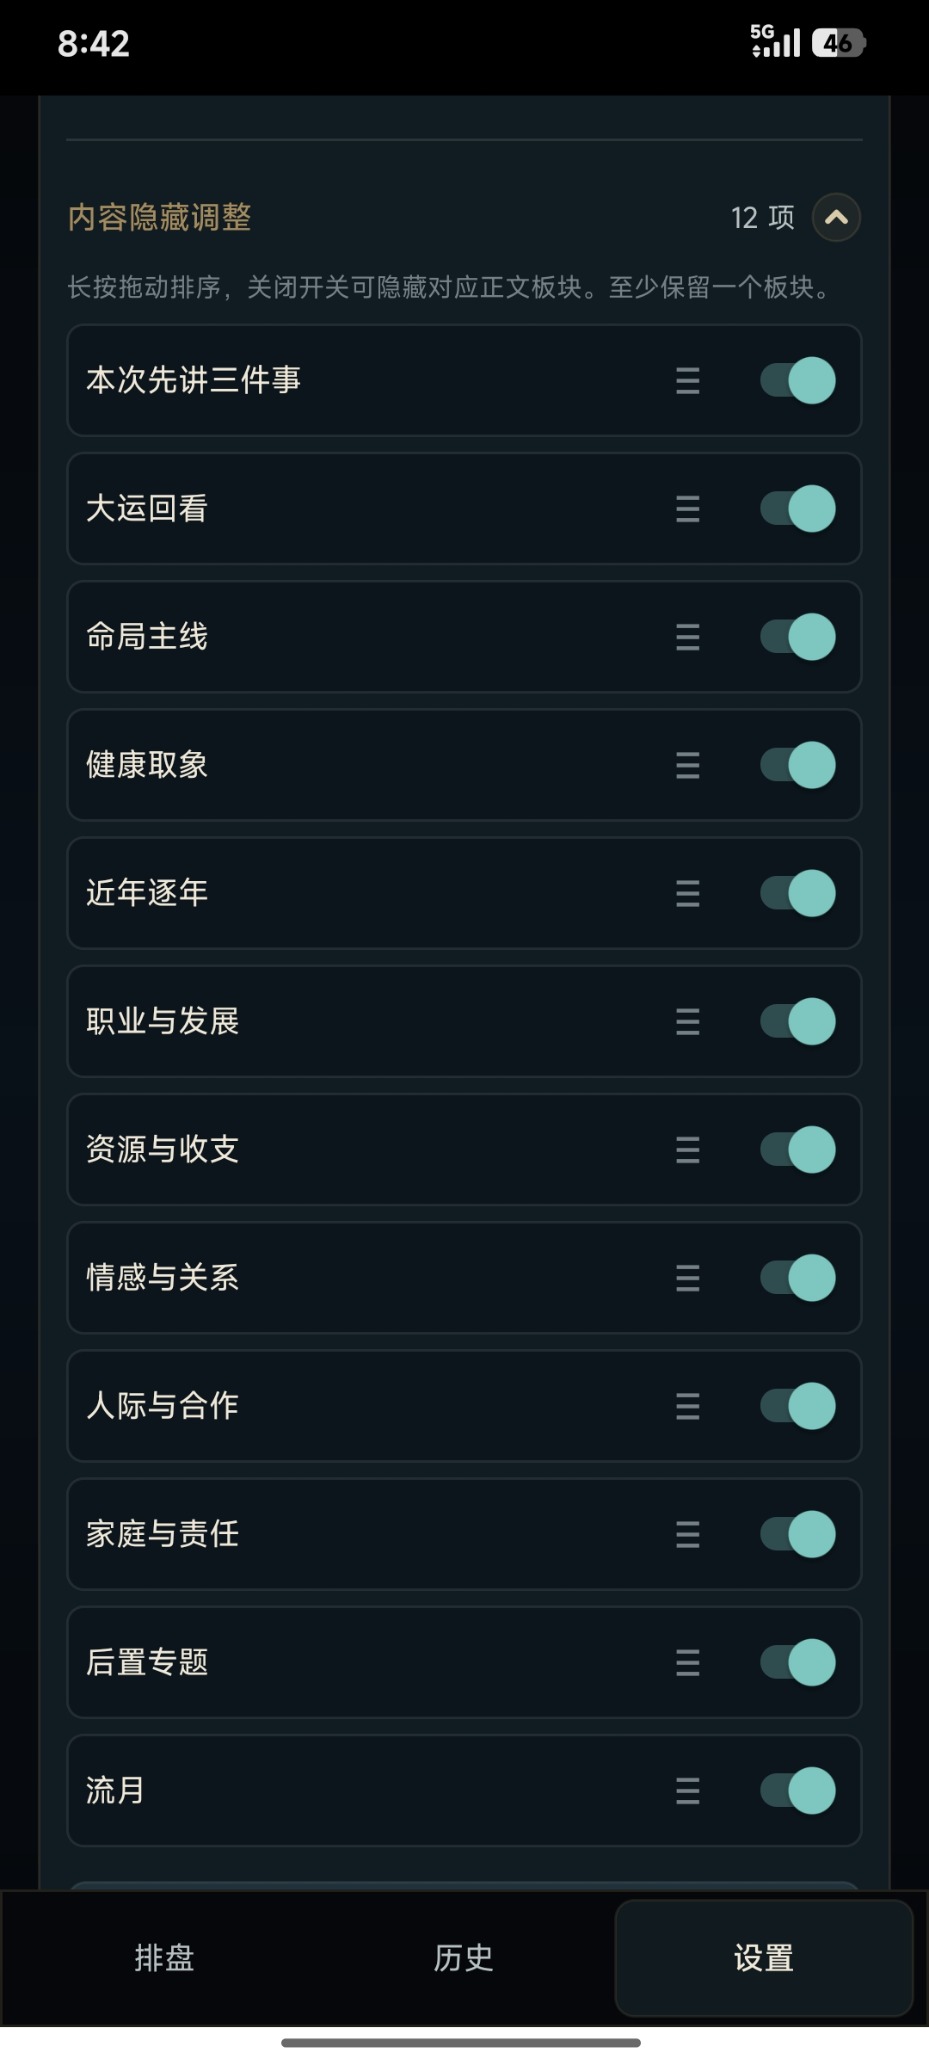Select the 设置 tab
This screenshot has height=2065, width=929.
pyautogui.click(x=764, y=1957)
